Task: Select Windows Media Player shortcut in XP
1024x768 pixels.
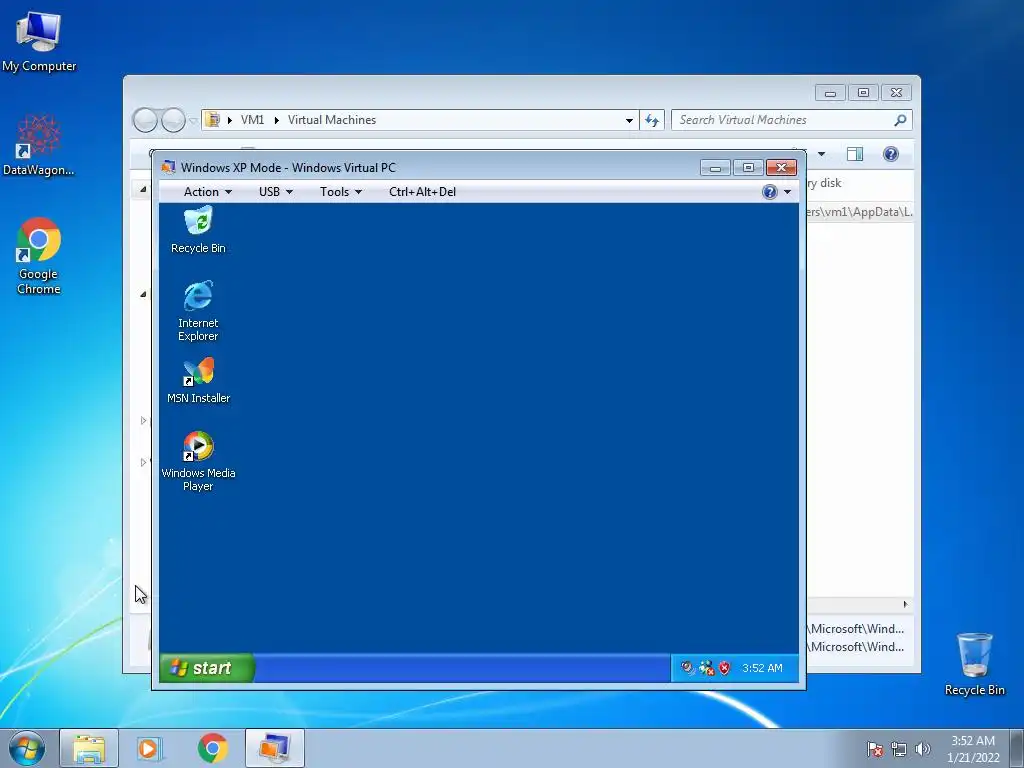Action: [198, 461]
